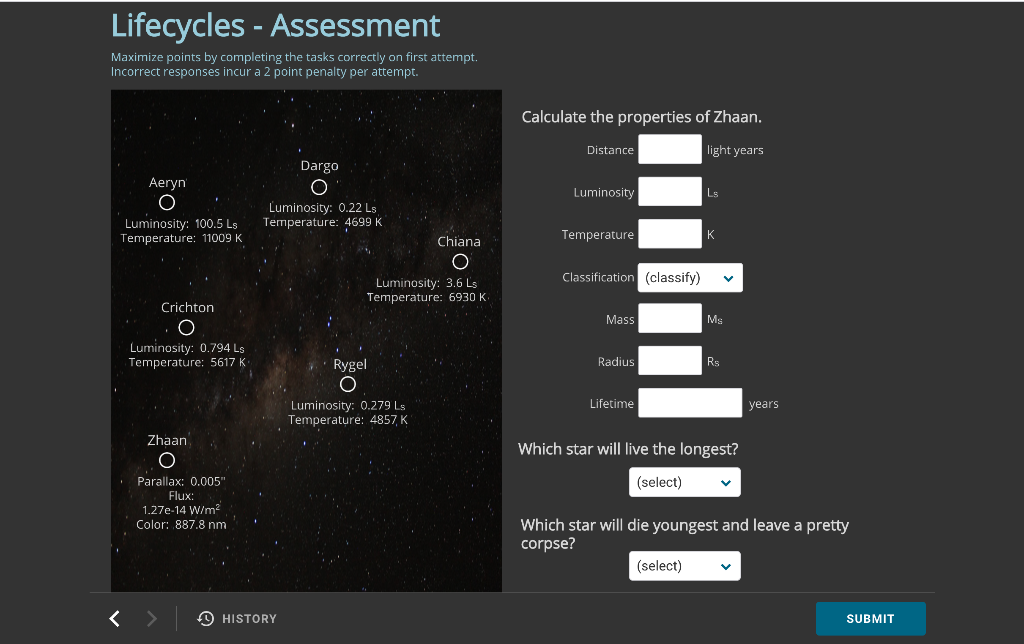
Task: Click the Mass input field
Action: [670, 319]
